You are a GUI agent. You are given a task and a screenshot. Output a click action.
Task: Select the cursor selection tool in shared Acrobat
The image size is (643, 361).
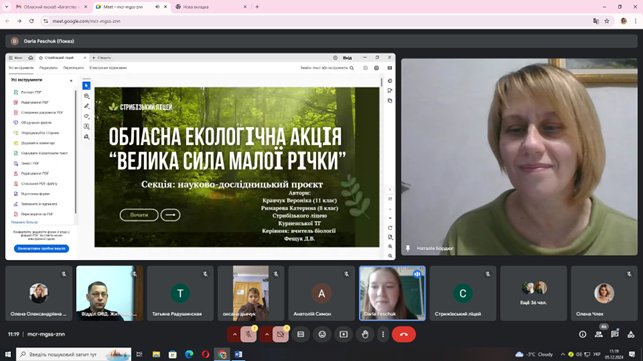[86, 86]
